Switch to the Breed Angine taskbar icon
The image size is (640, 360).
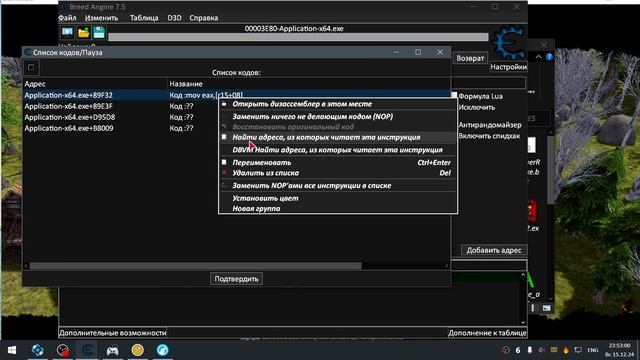pyautogui.click(x=87, y=350)
